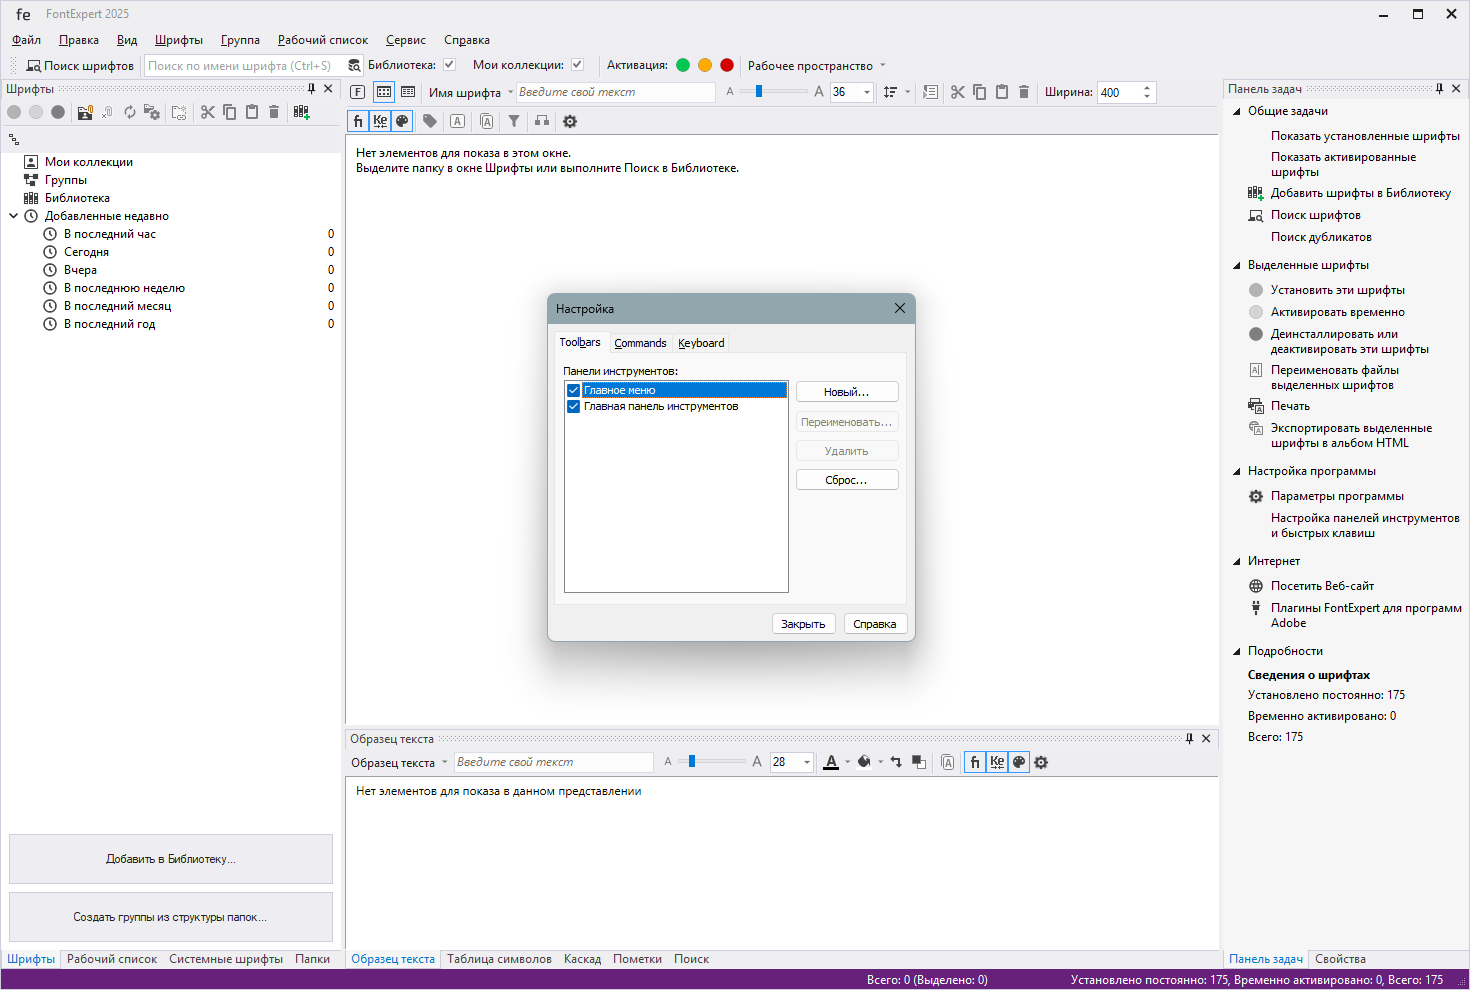Click the Справка button in dialog
This screenshot has width=1470, height=990.
[875, 624]
